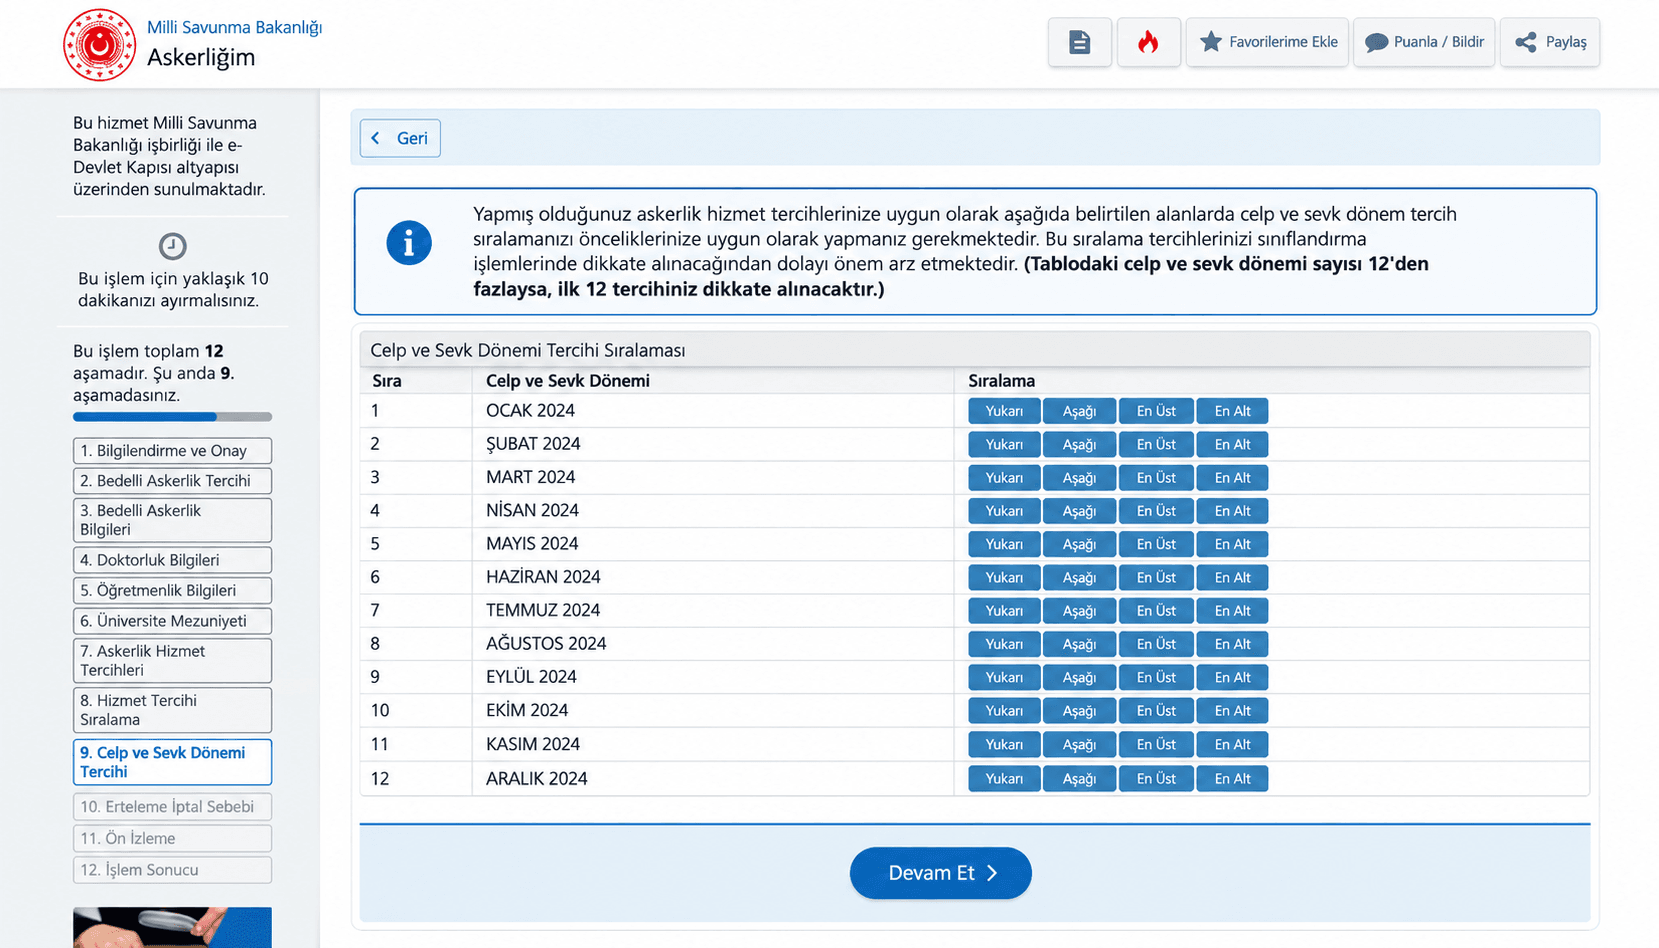The image size is (1659, 948).
Task: Click the step progress bar
Action: (172, 417)
